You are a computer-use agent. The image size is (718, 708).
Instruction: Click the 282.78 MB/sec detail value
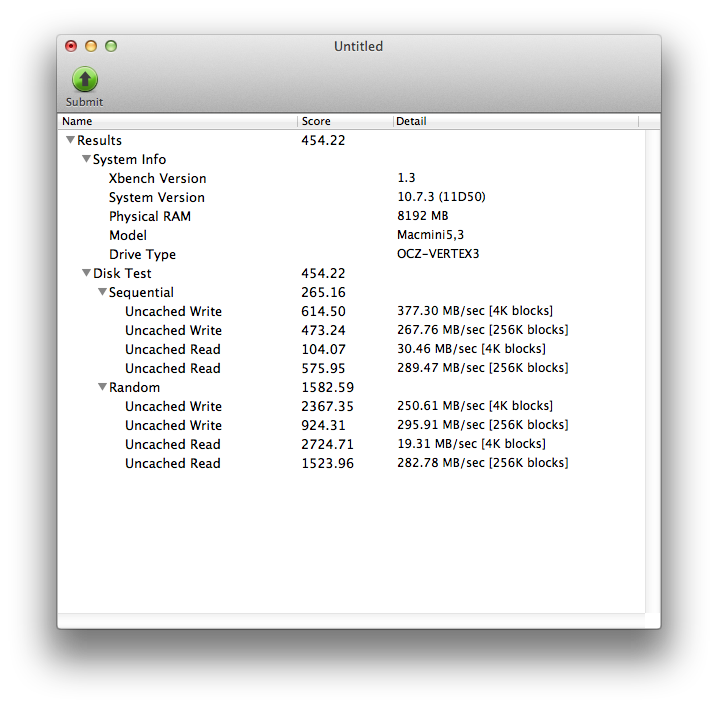click(x=483, y=463)
